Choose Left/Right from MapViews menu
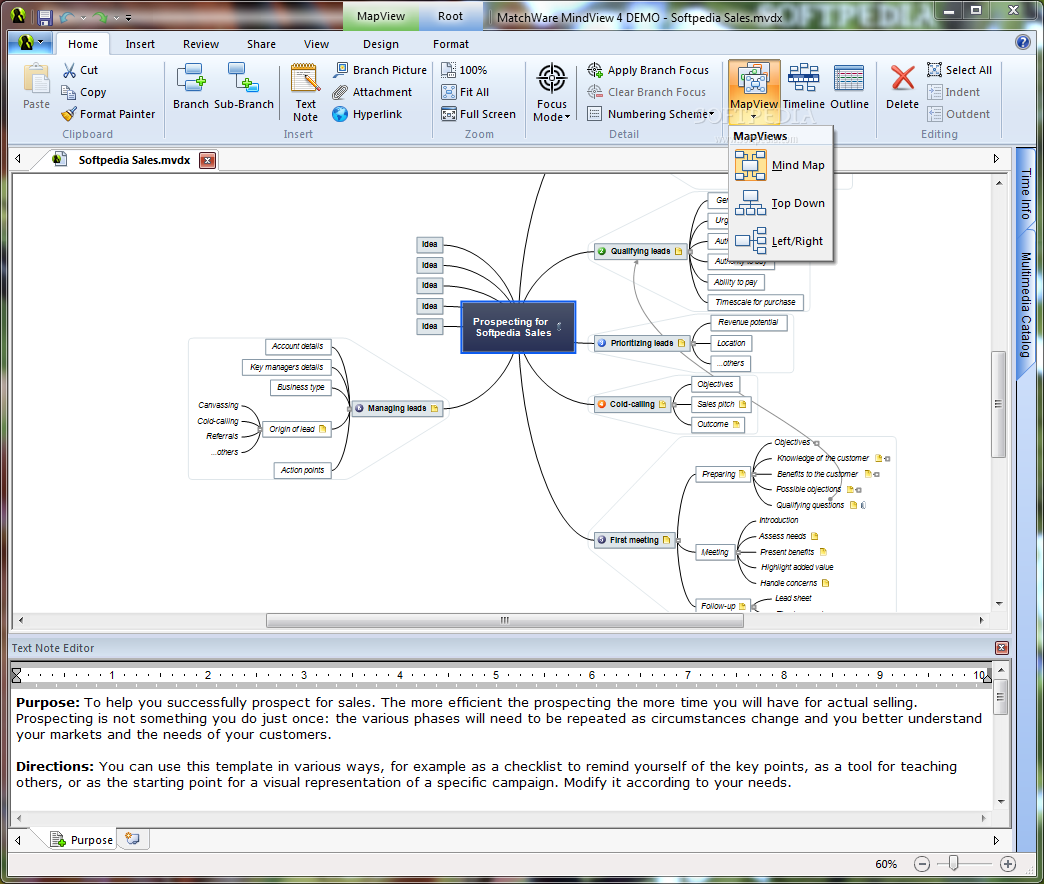Viewport: 1044px width, 884px height. pyautogui.click(x=780, y=241)
